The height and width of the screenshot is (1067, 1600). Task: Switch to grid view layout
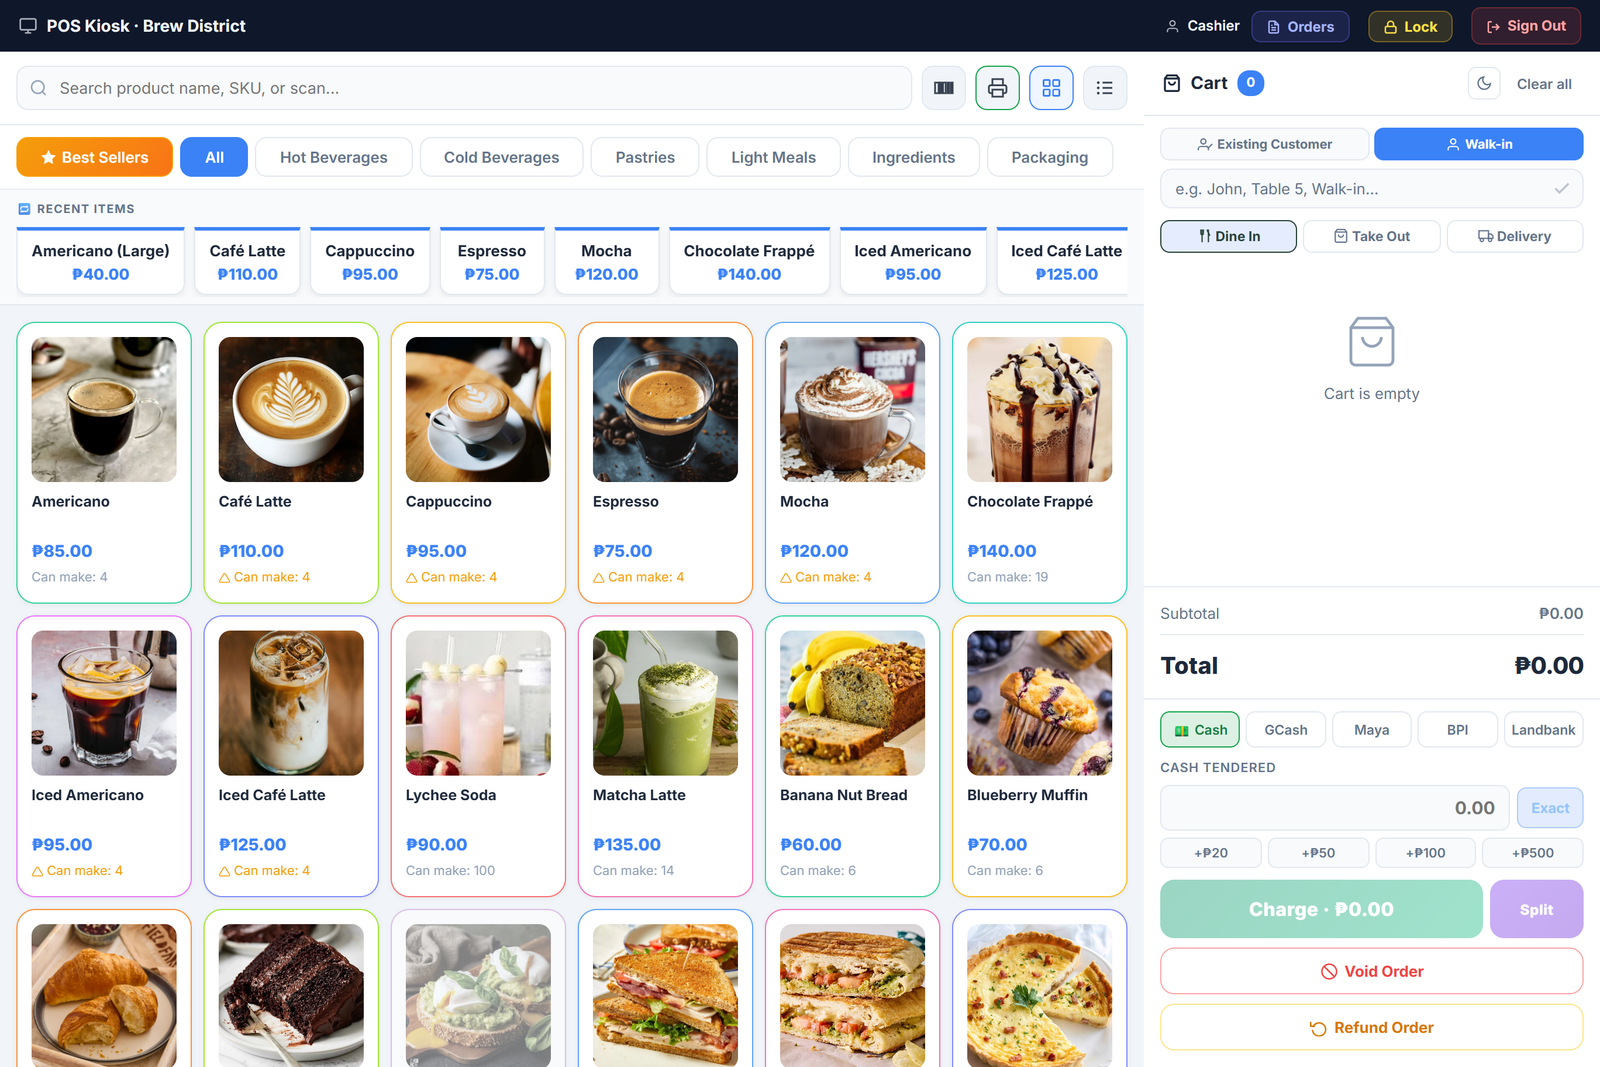pyautogui.click(x=1051, y=88)
